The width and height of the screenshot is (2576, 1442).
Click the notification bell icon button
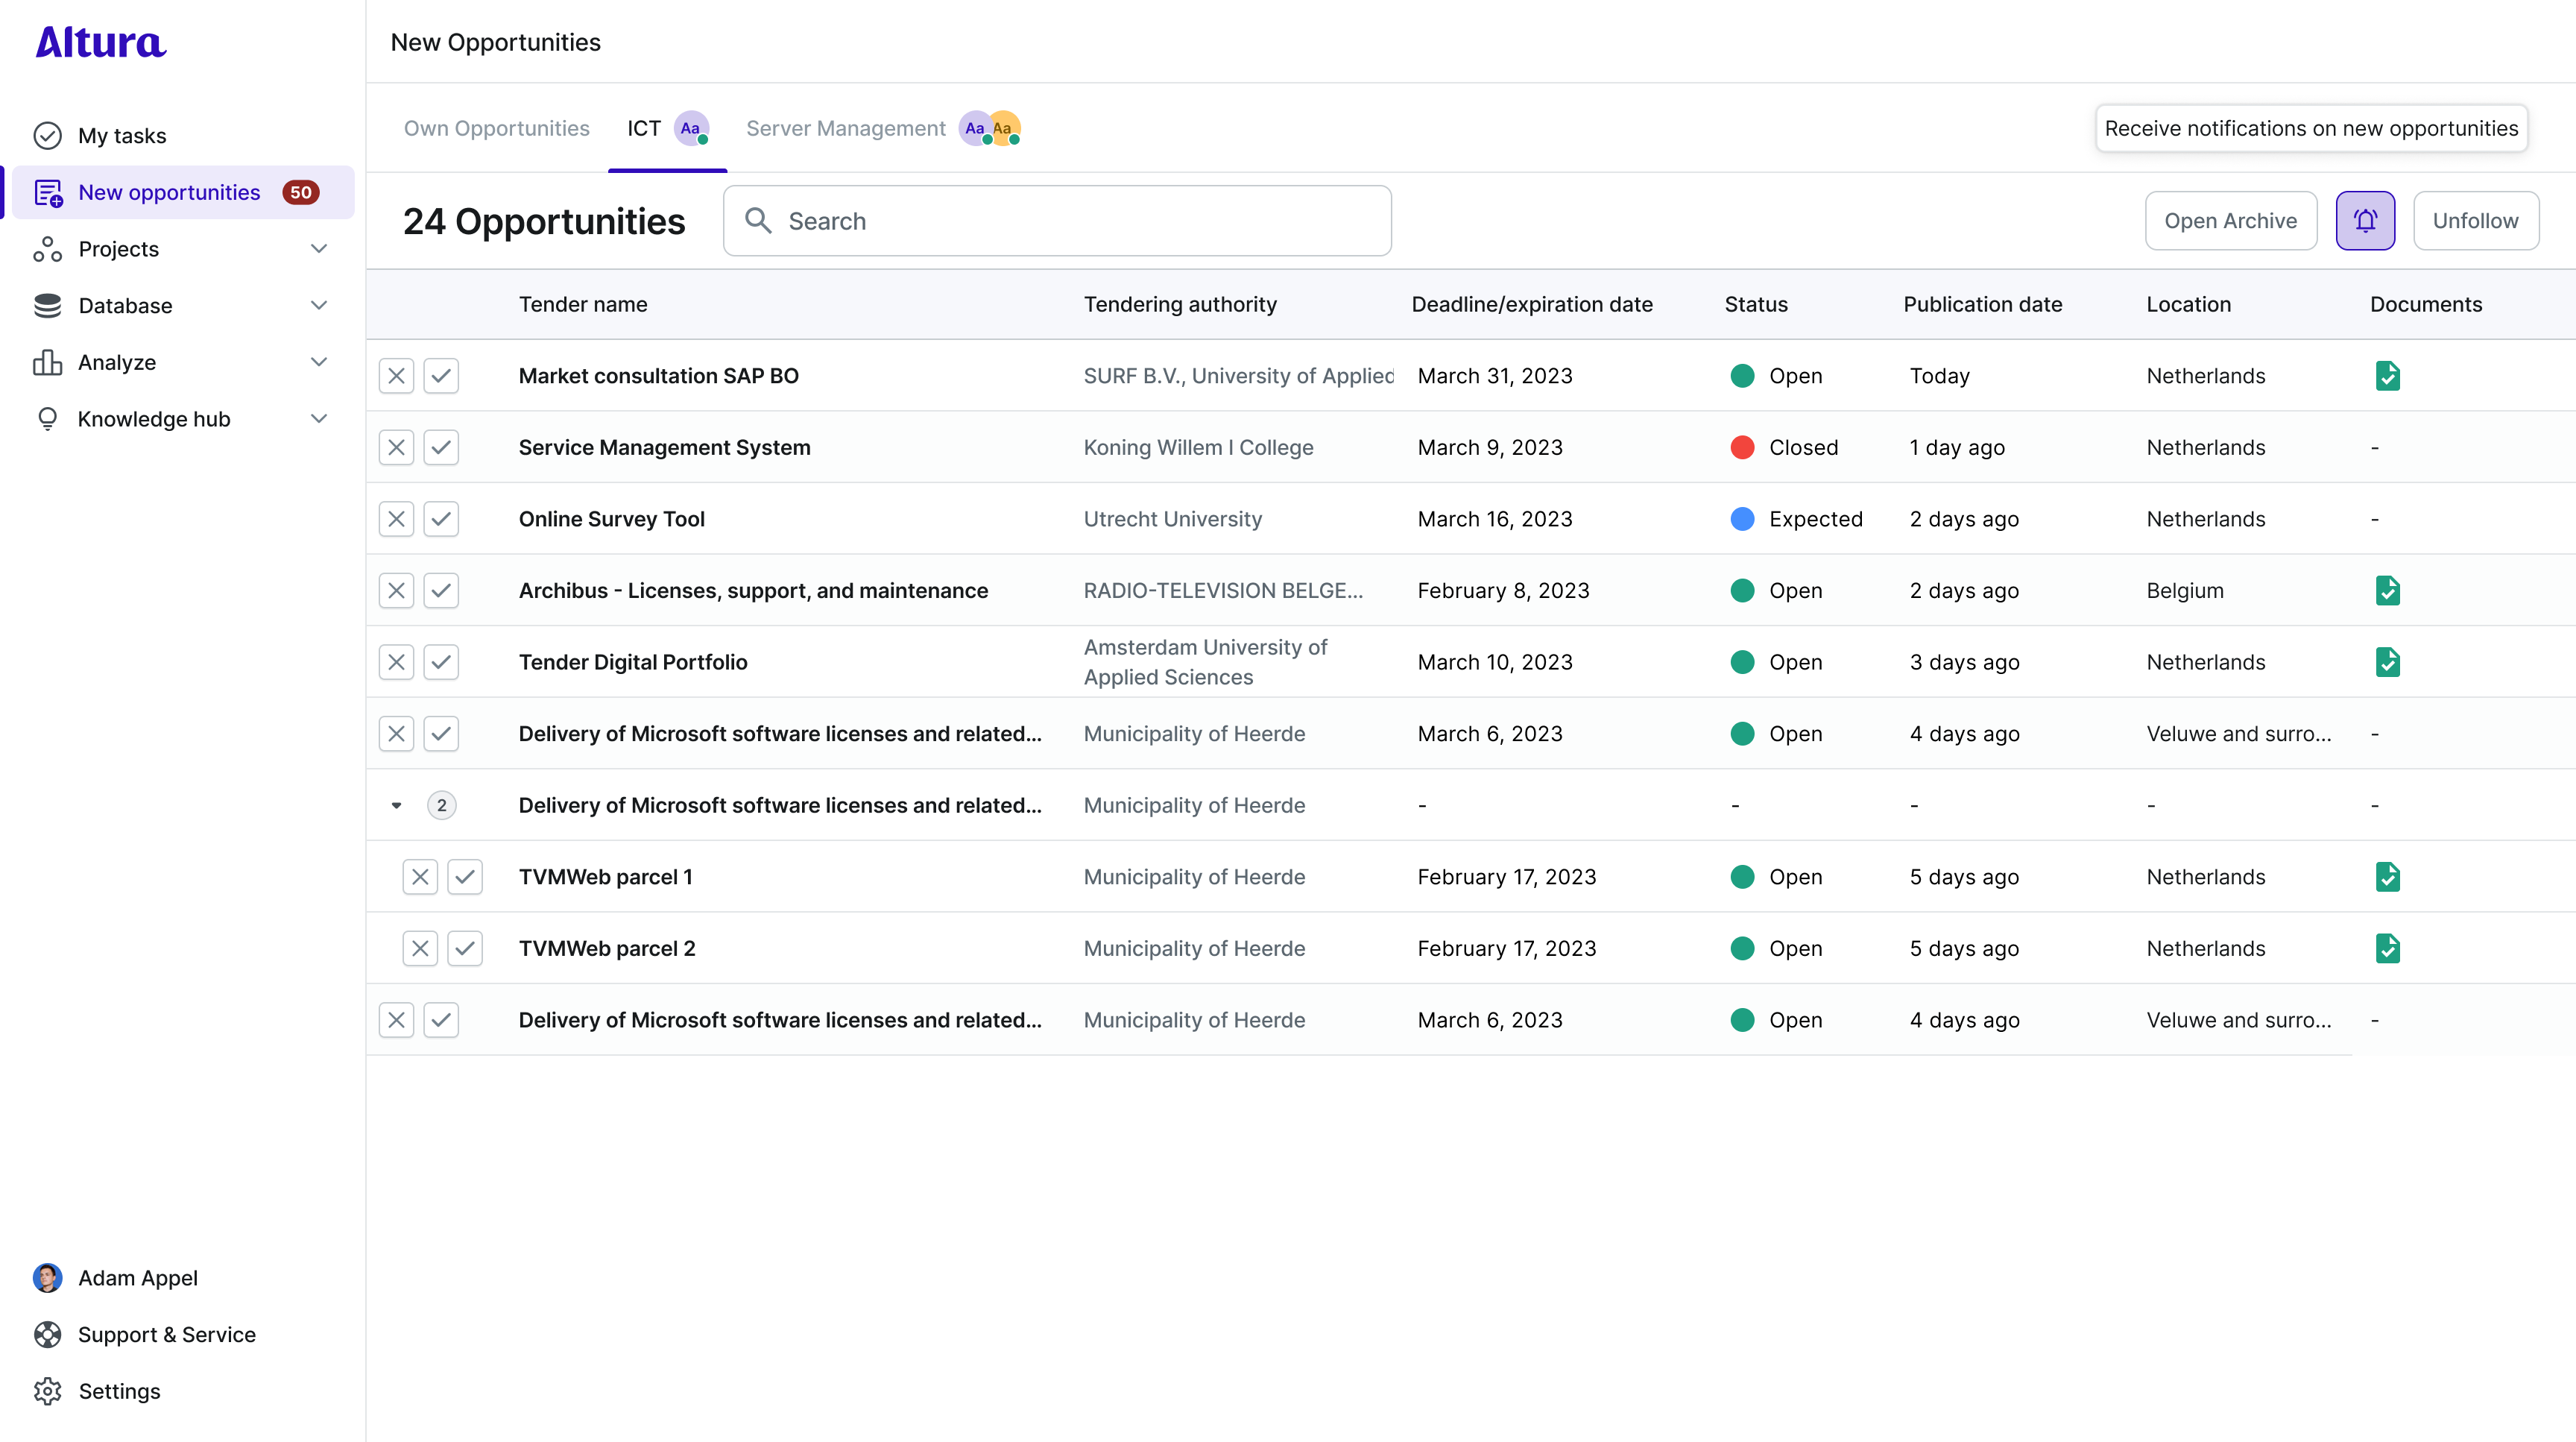[2364, 221]
